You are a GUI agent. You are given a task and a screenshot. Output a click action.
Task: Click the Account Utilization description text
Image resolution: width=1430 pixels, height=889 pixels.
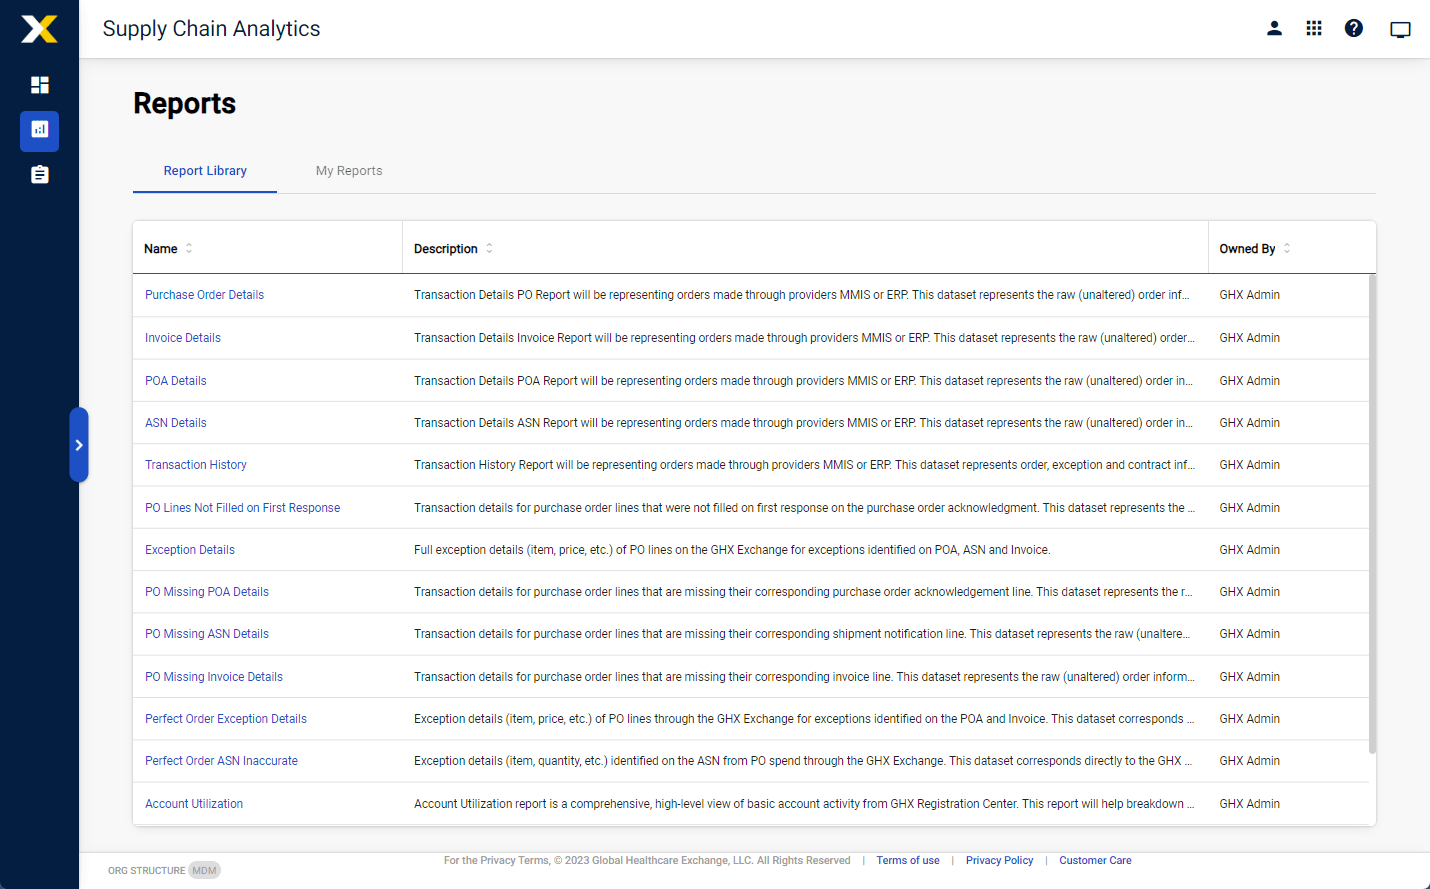[804, 804]
